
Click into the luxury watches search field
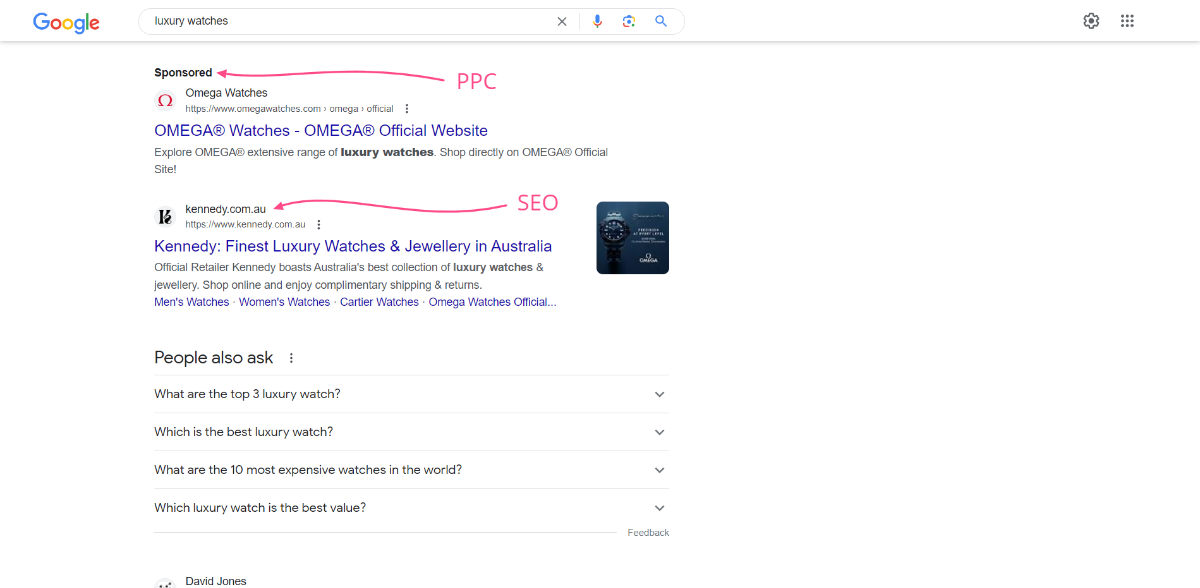pyautogui.click(x=350, y=21)
